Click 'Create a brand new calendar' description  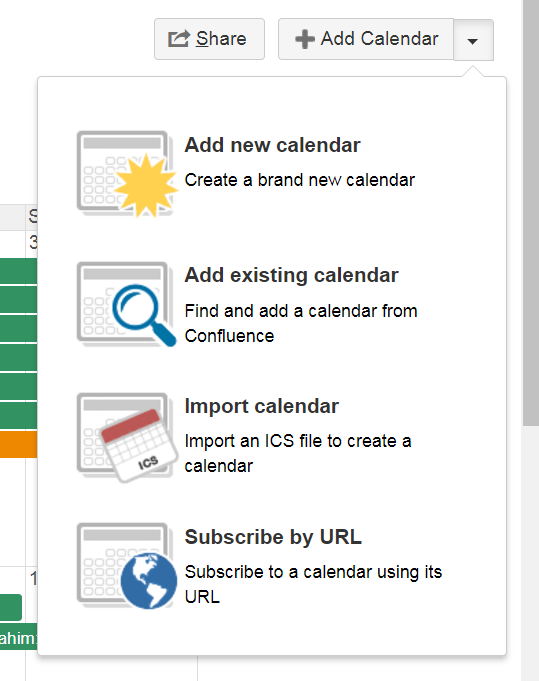300,180
